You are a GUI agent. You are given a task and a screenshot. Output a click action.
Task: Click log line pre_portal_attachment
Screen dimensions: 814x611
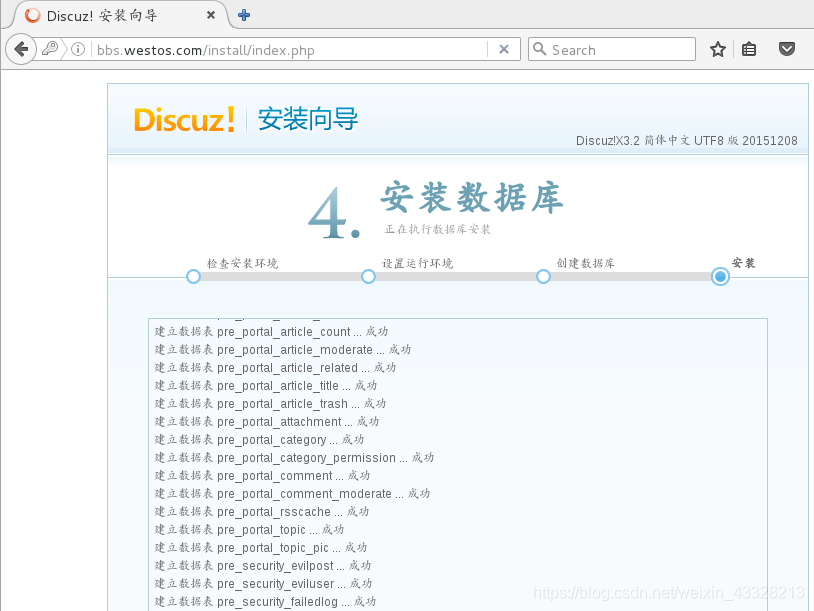click(x=267, y=422)
